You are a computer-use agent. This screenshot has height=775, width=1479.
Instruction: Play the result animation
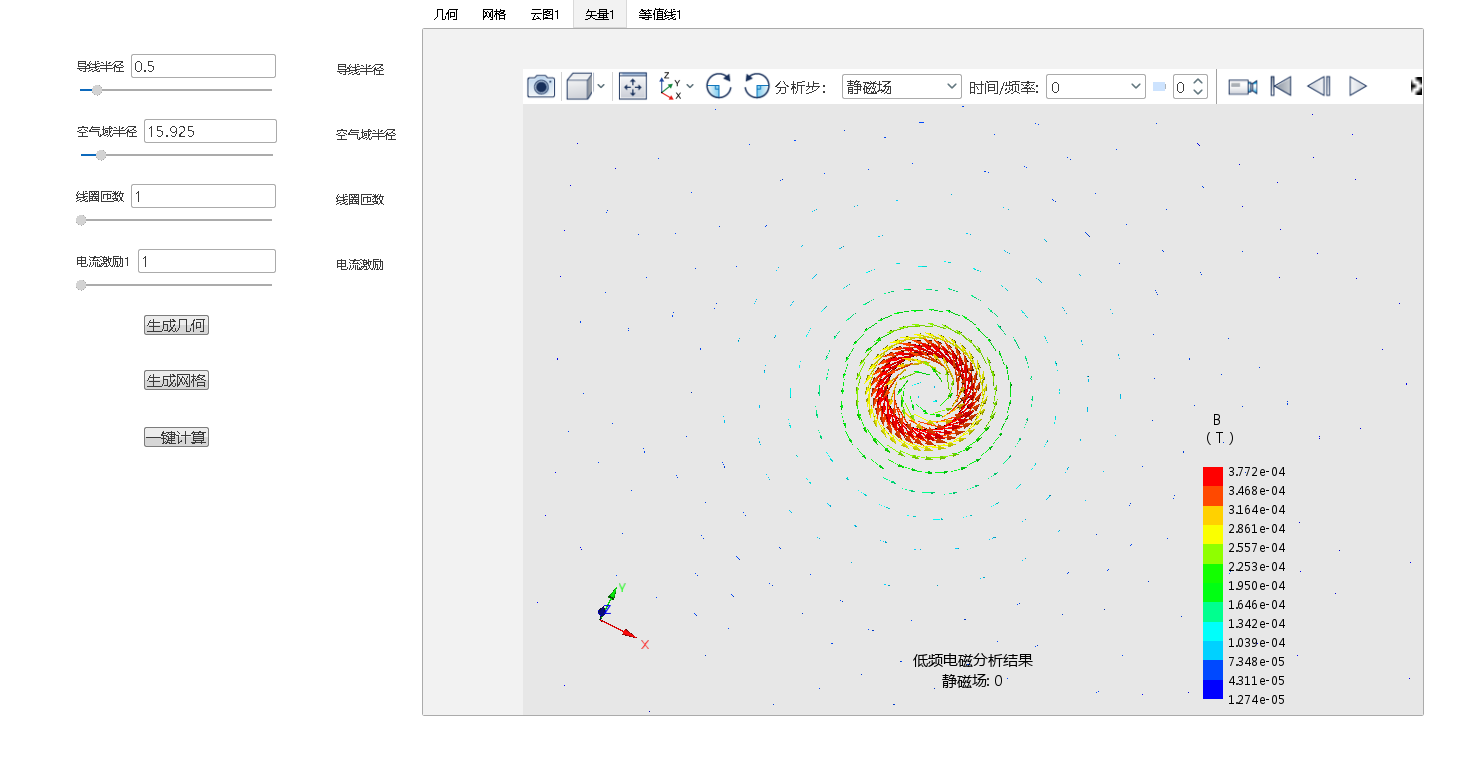tap(1357, 87)
